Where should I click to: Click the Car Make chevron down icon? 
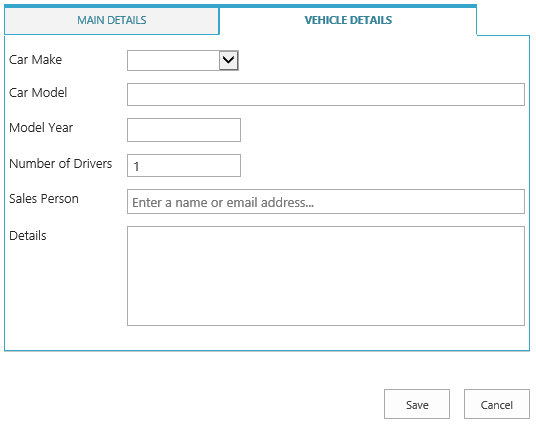point(228,61)
